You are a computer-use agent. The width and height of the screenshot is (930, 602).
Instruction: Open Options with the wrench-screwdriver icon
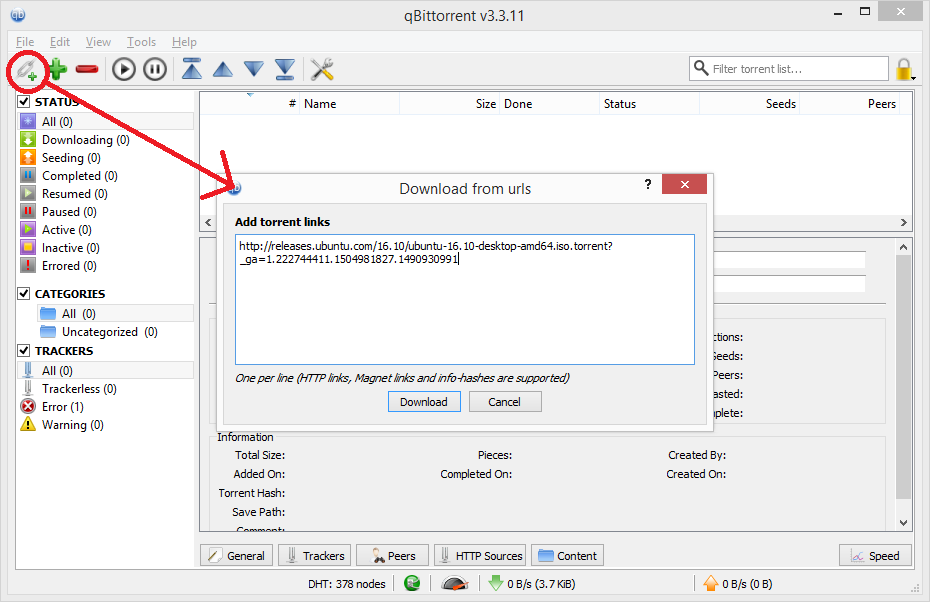coord(322,69)
